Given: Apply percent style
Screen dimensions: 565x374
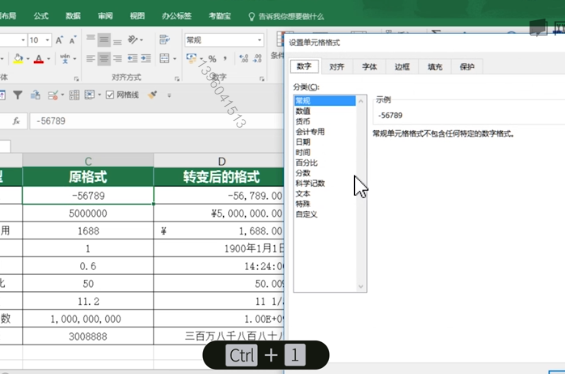Looking at the screenshot, I should point(213,59).
